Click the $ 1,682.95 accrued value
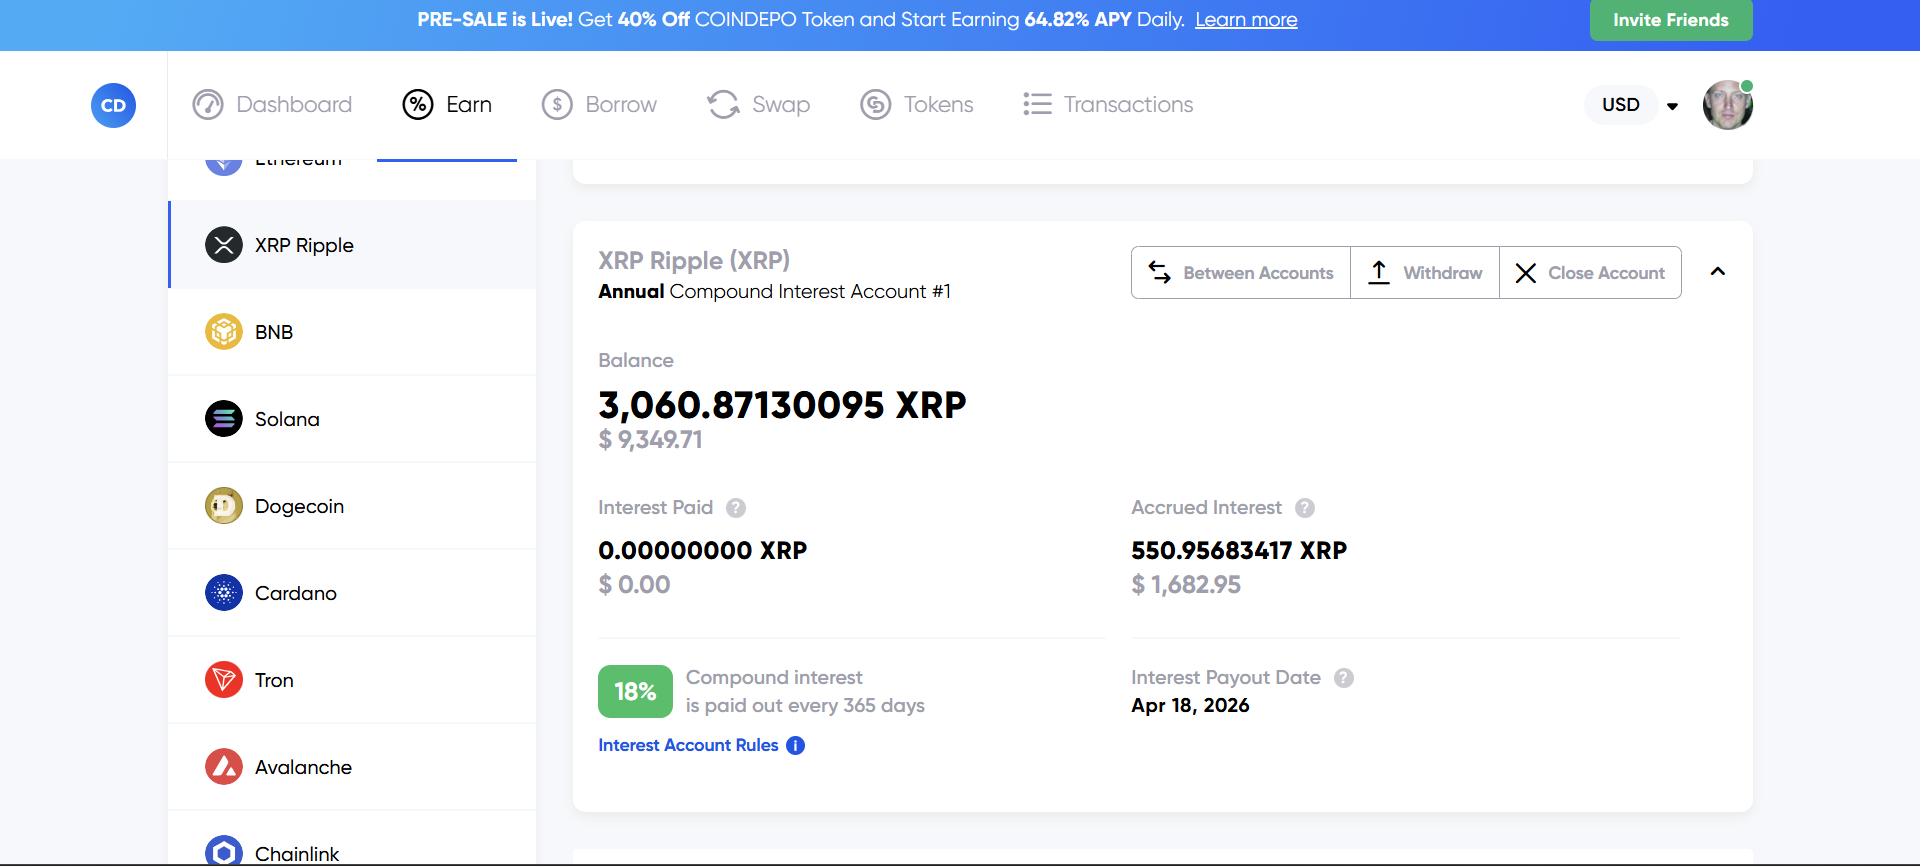The image size is (1920, 866). point(1186,585)
